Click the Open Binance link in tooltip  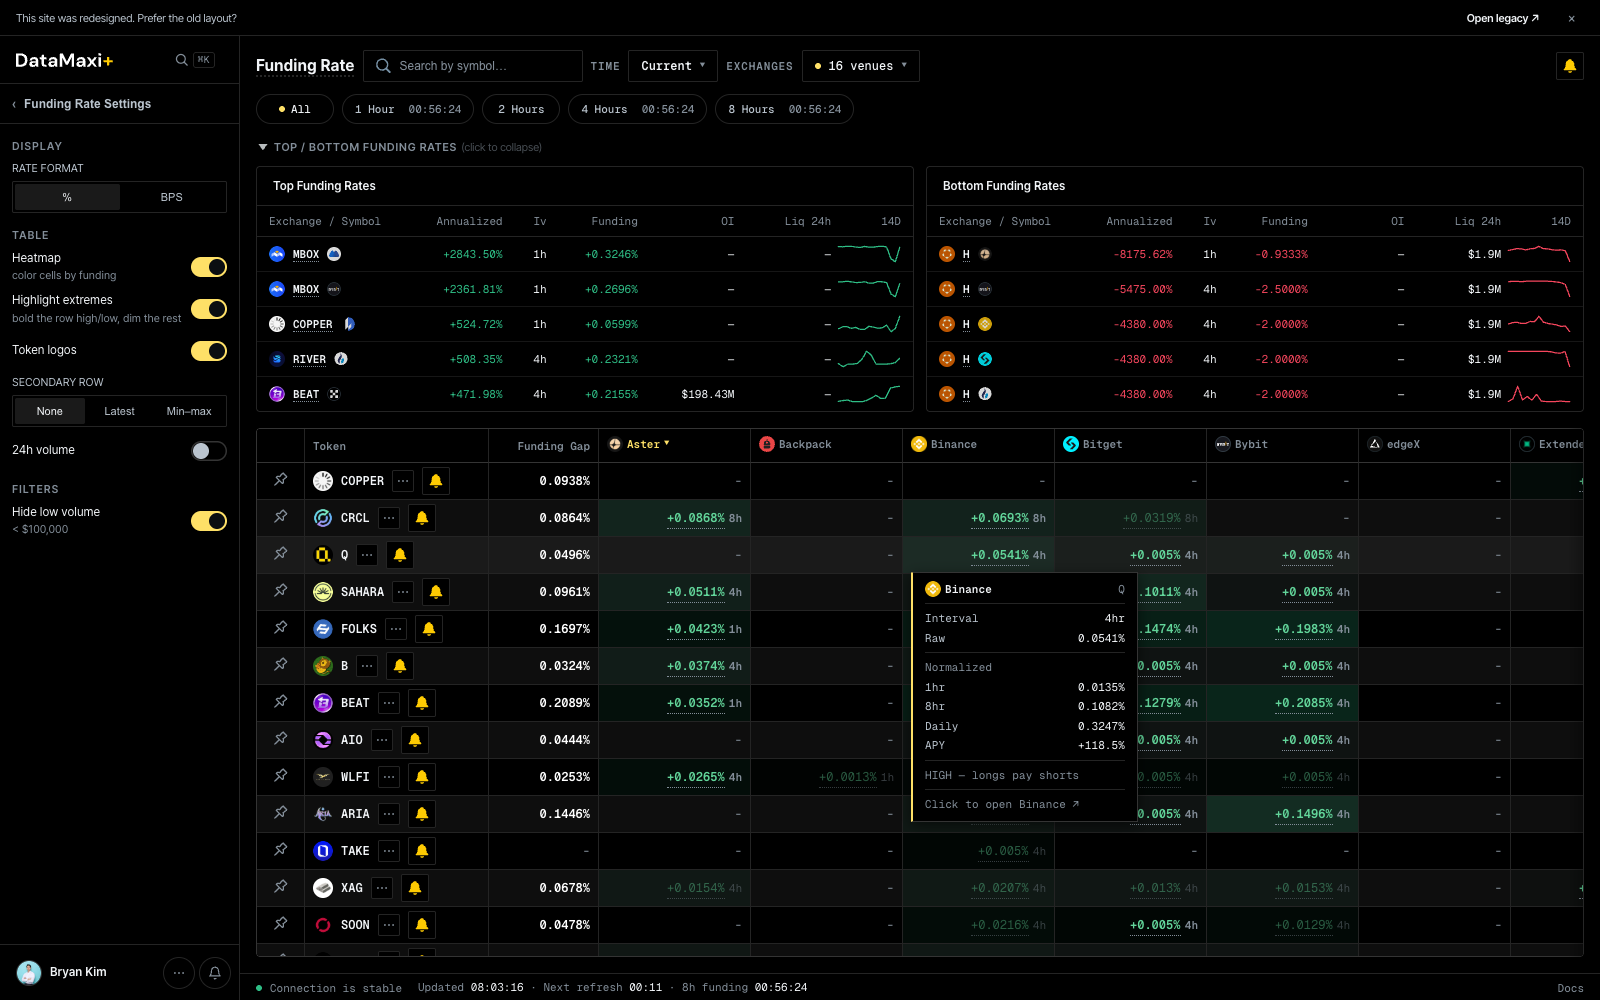(x=1002, y=804)
